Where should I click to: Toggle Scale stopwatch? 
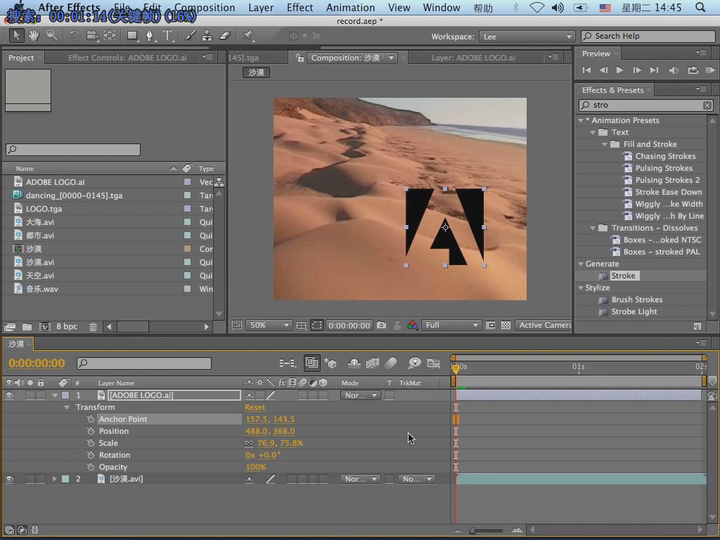coord(90,443)
